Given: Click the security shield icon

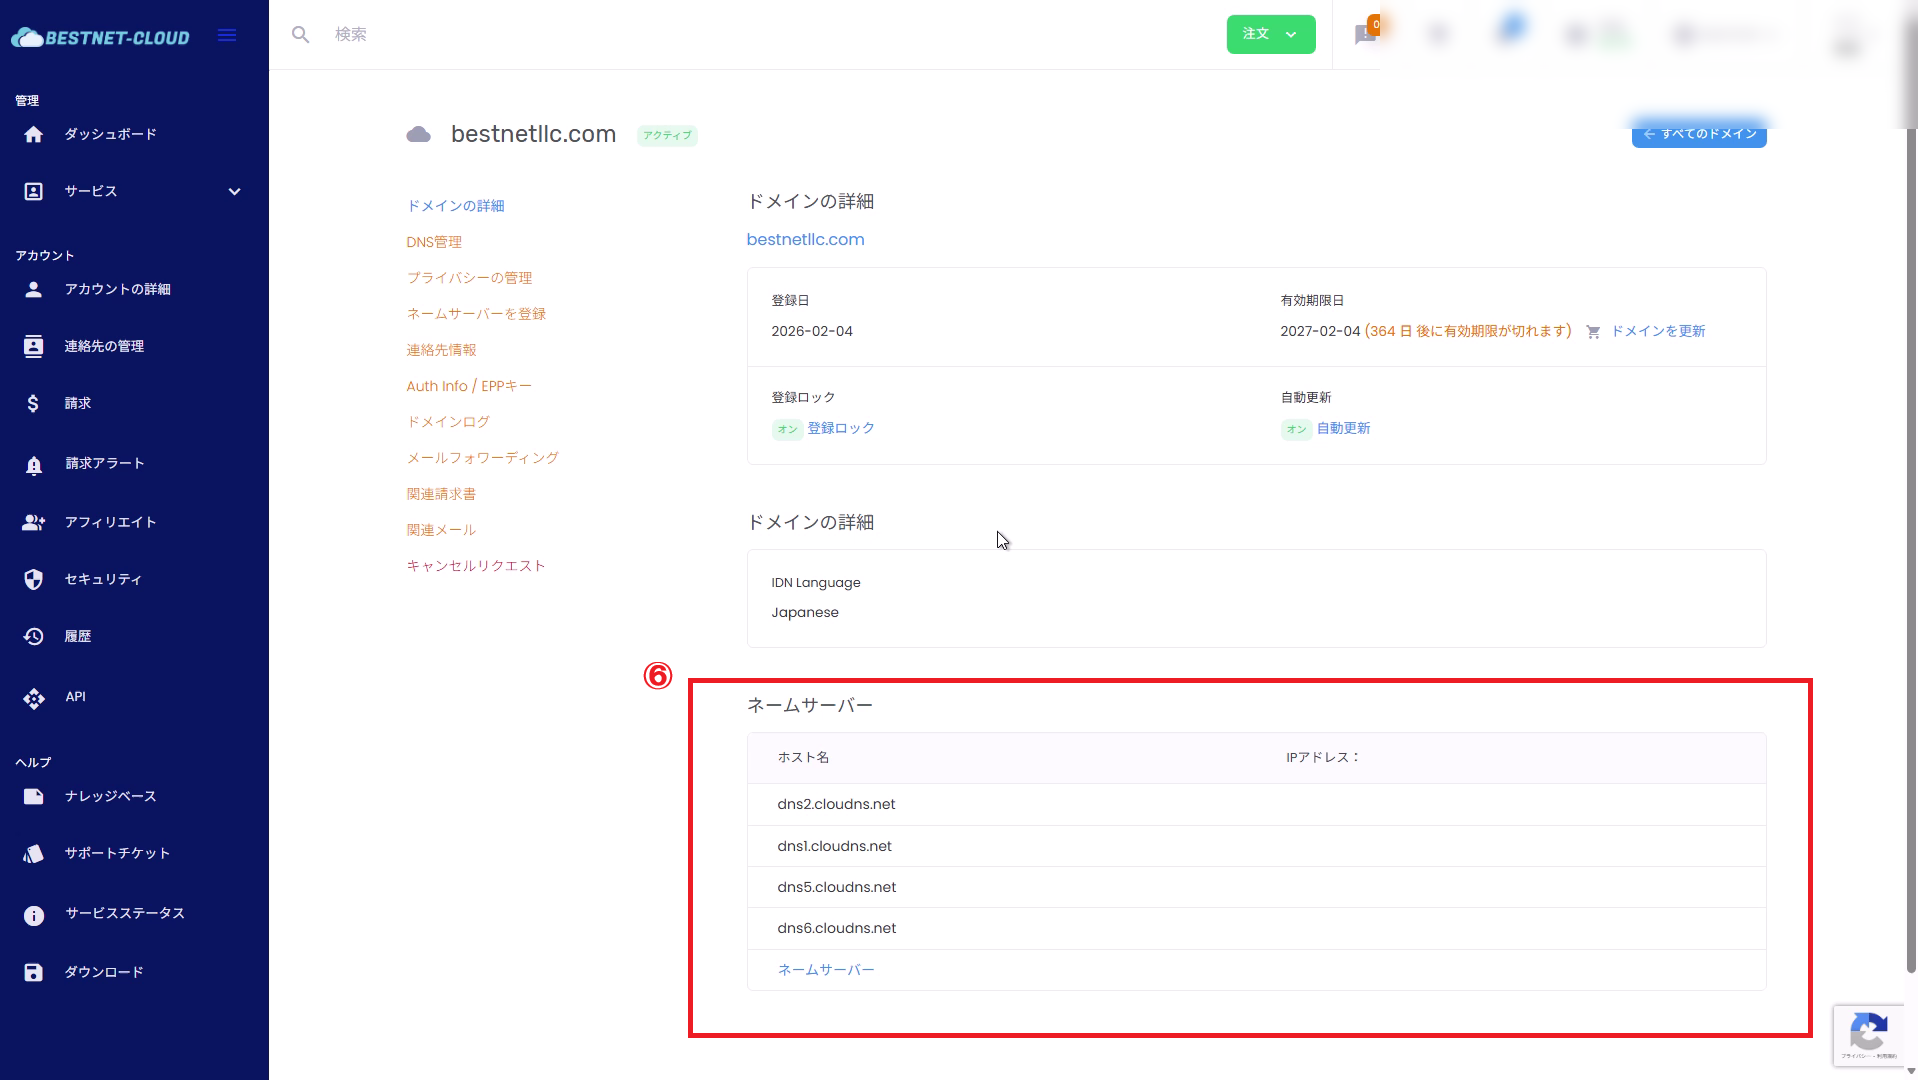Looking at the screenshot, I should click(33, 580).
